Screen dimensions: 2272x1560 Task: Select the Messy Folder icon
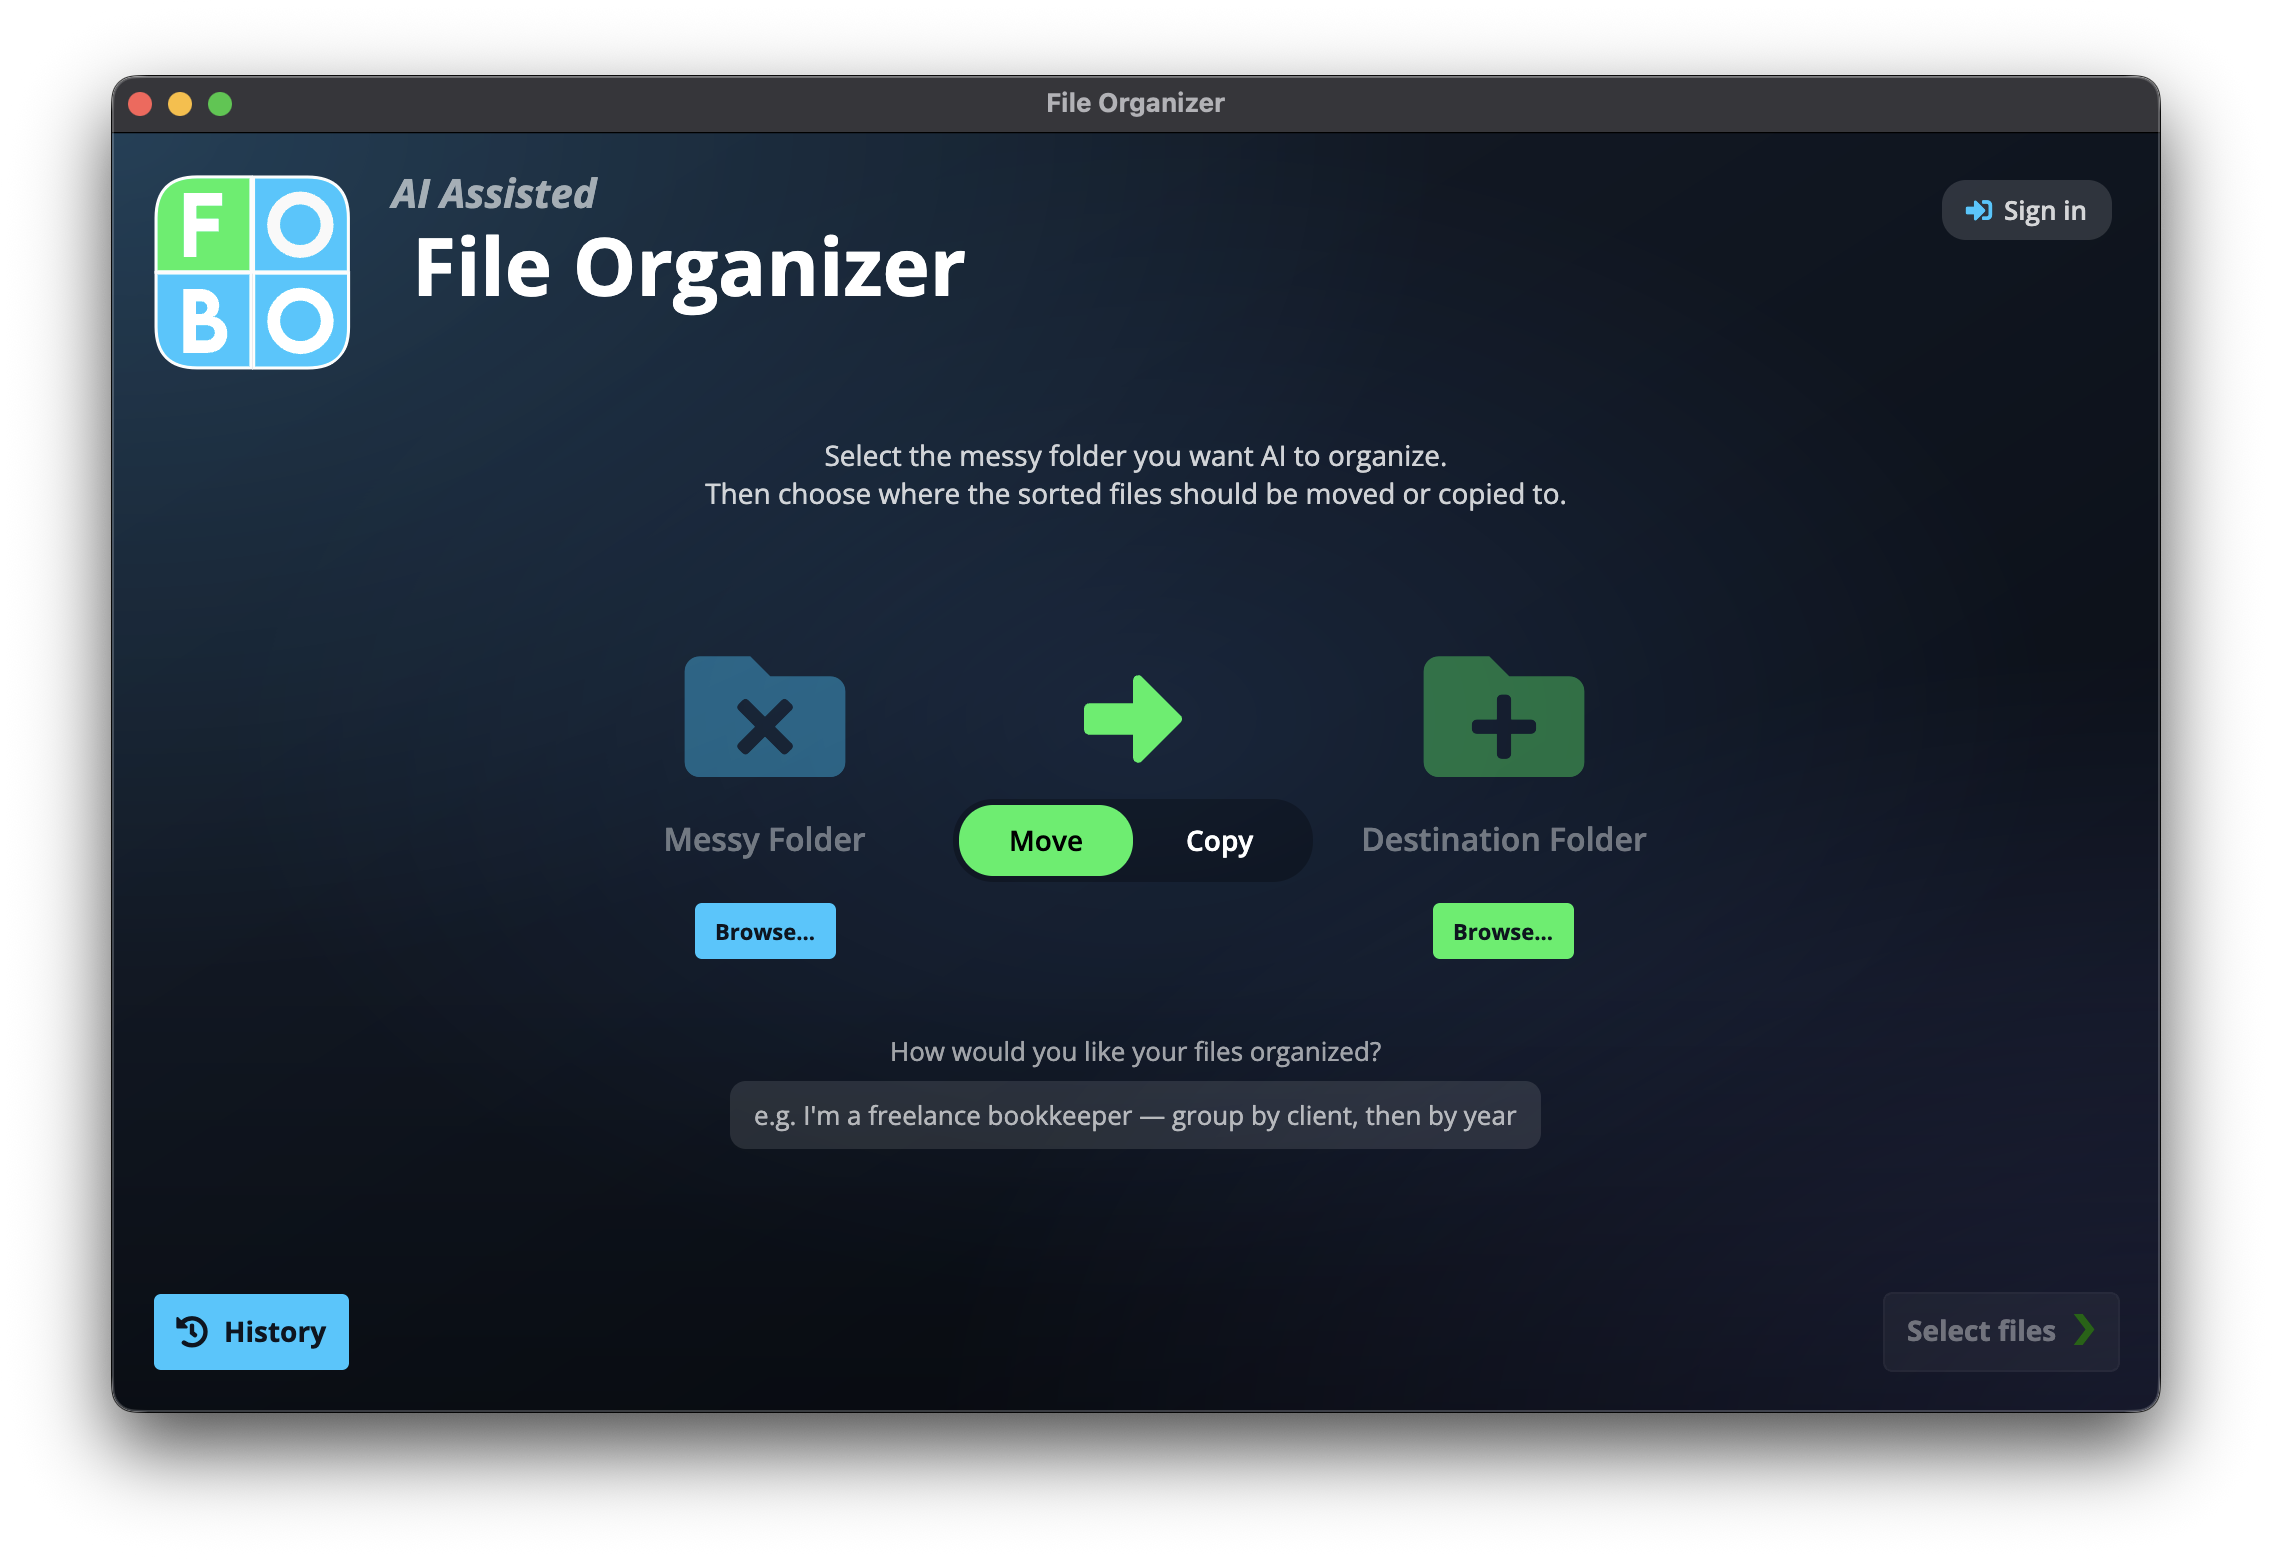764,718
